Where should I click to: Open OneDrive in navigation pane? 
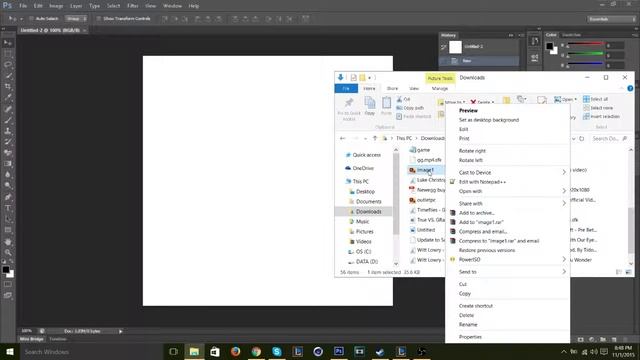tap(359, 168)
